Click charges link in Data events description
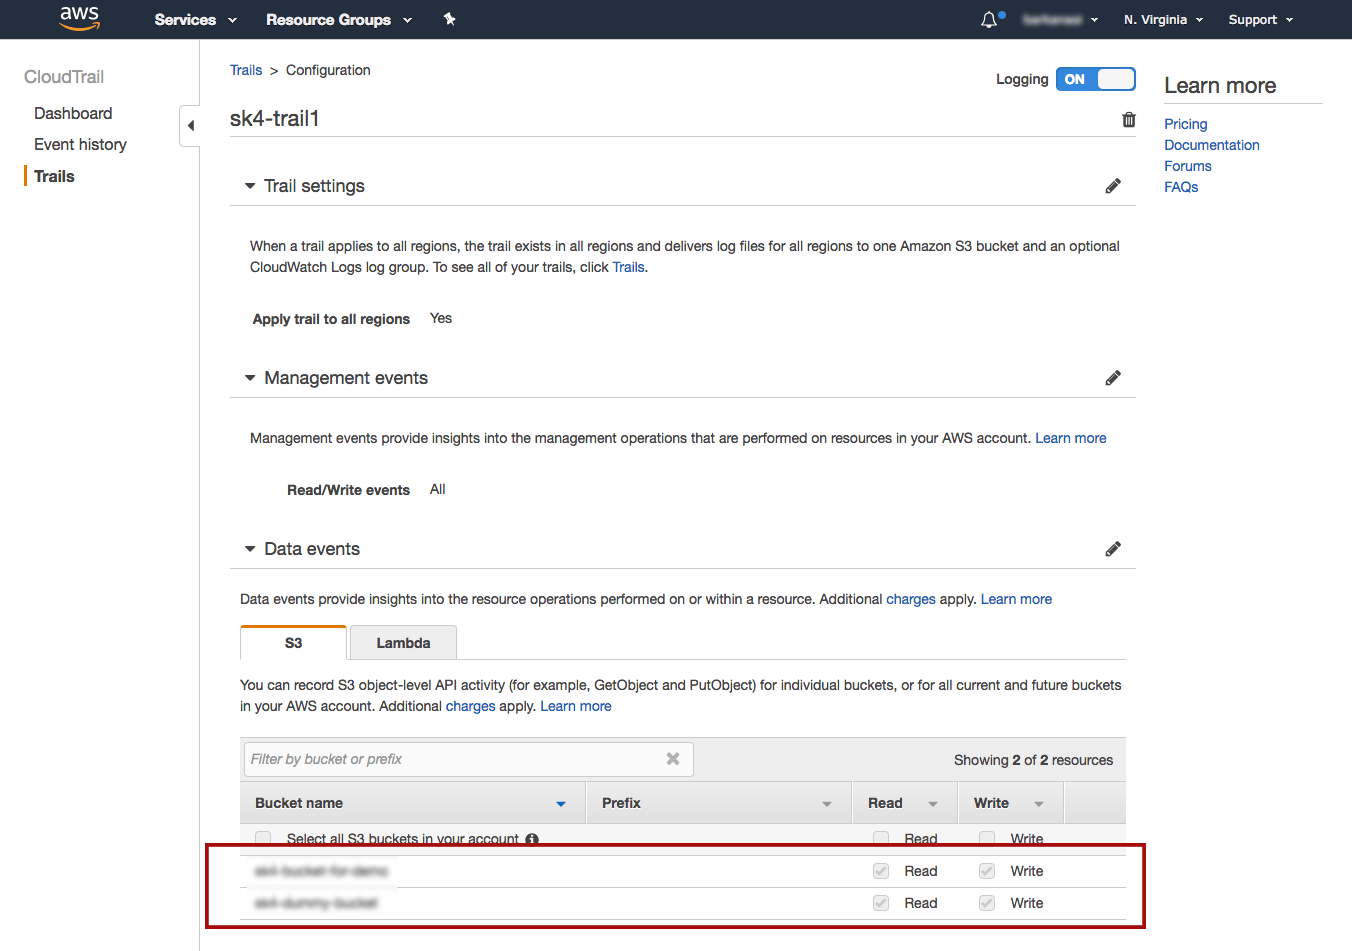The height and width of the screenshot is (951, 1352). 911,599
